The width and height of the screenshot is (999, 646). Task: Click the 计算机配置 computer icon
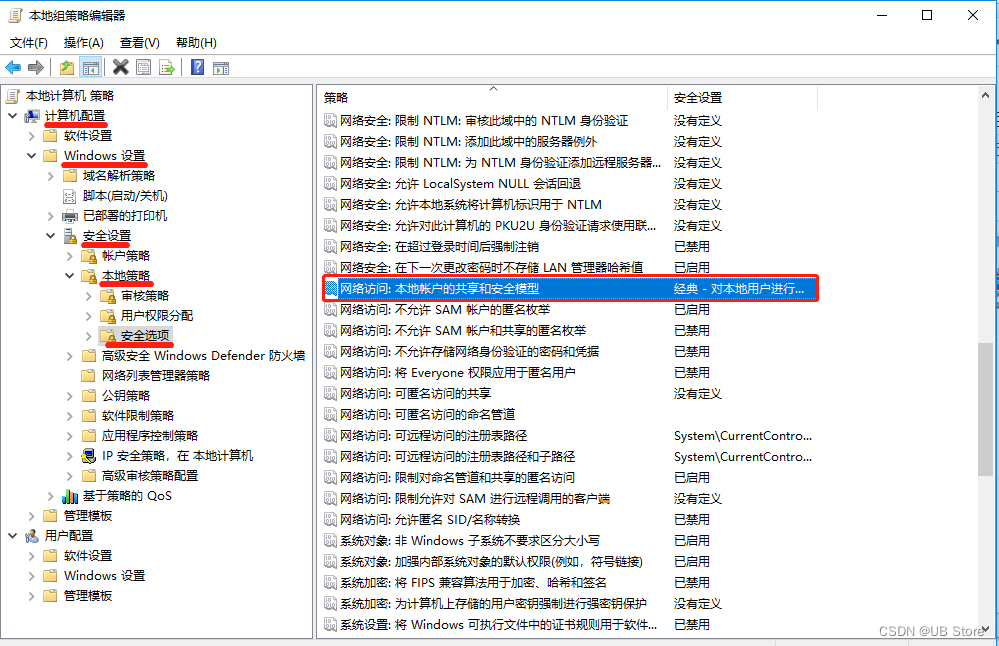click(x=32, y=116)
